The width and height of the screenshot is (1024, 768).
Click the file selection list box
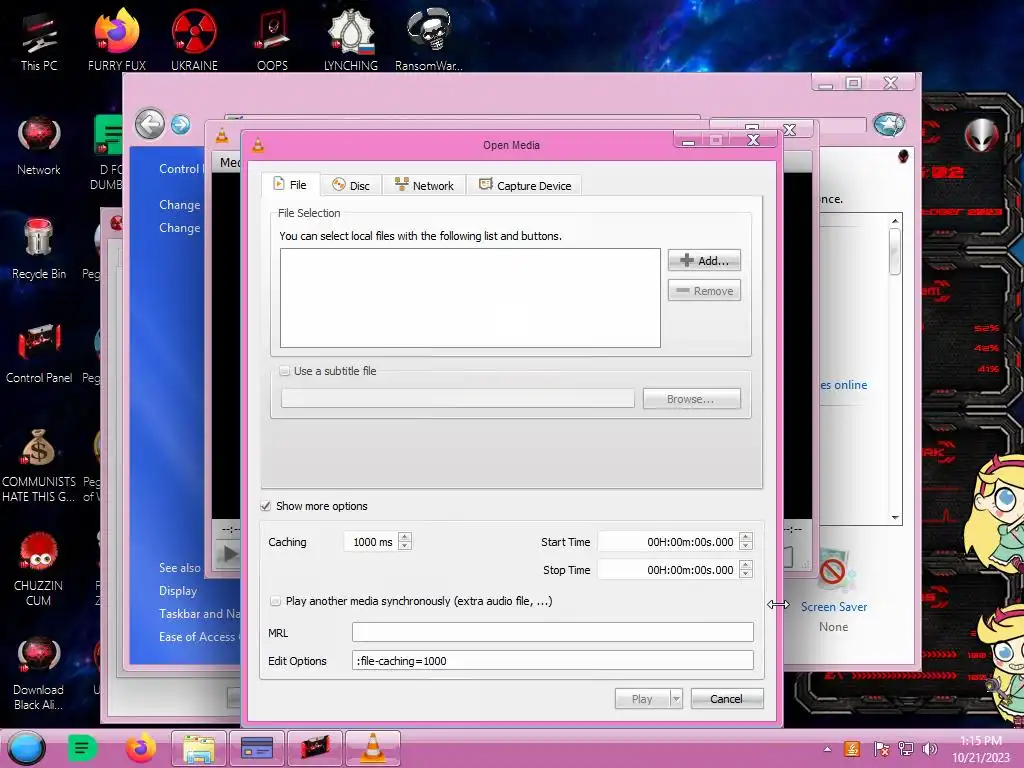point(470,298)
